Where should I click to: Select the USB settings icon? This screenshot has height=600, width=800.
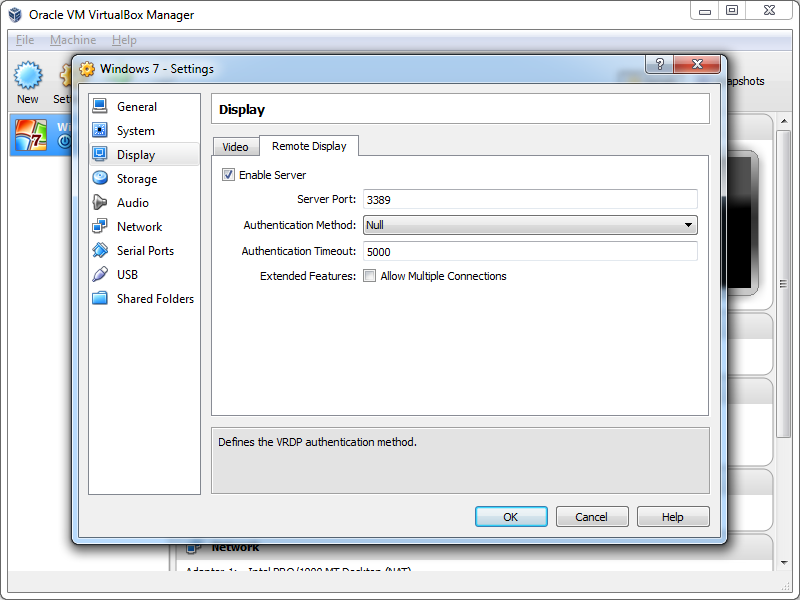pyautogui.click(x=100, y=275)
